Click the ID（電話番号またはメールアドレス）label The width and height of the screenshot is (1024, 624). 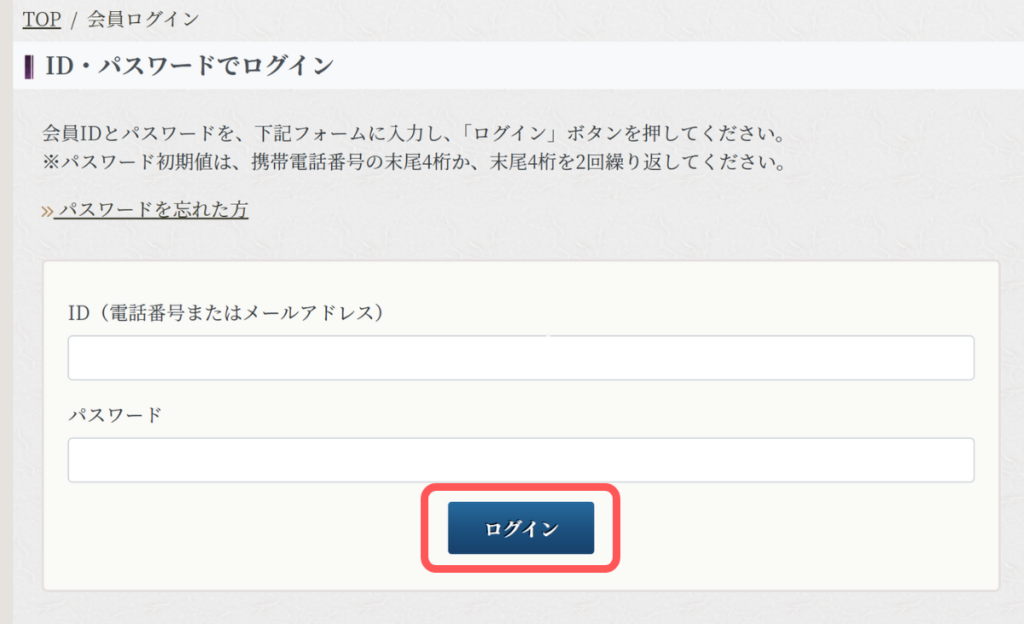click(x=226, y=313)
